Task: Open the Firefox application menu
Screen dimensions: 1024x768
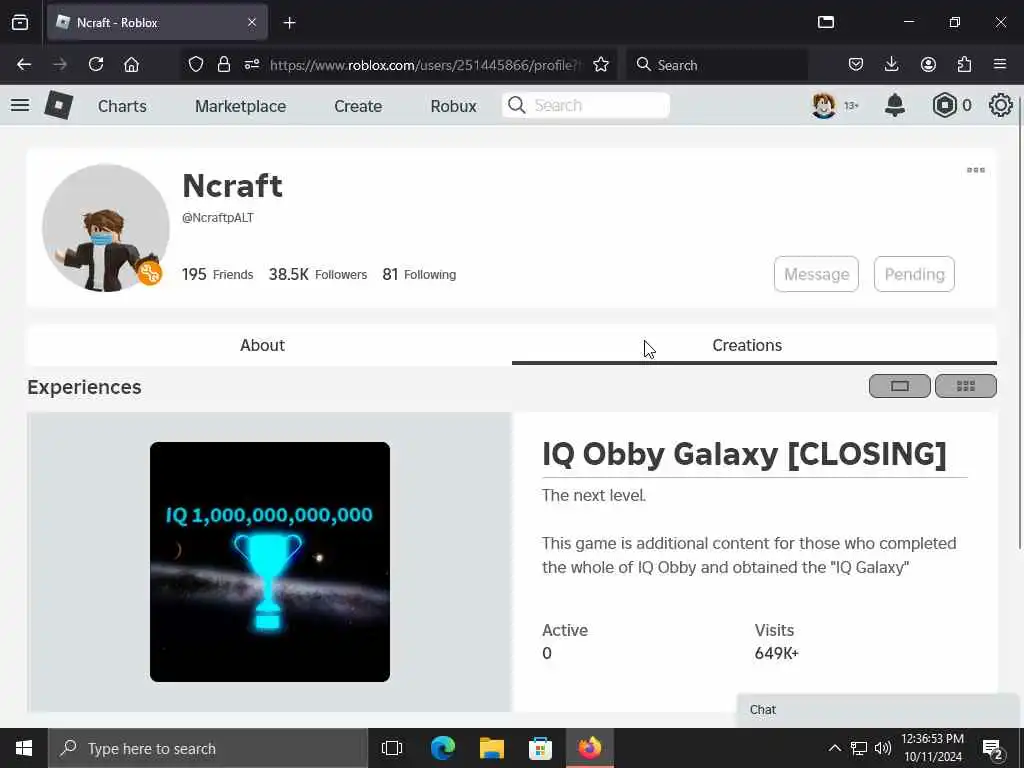Action: (x=1000, y=65)
